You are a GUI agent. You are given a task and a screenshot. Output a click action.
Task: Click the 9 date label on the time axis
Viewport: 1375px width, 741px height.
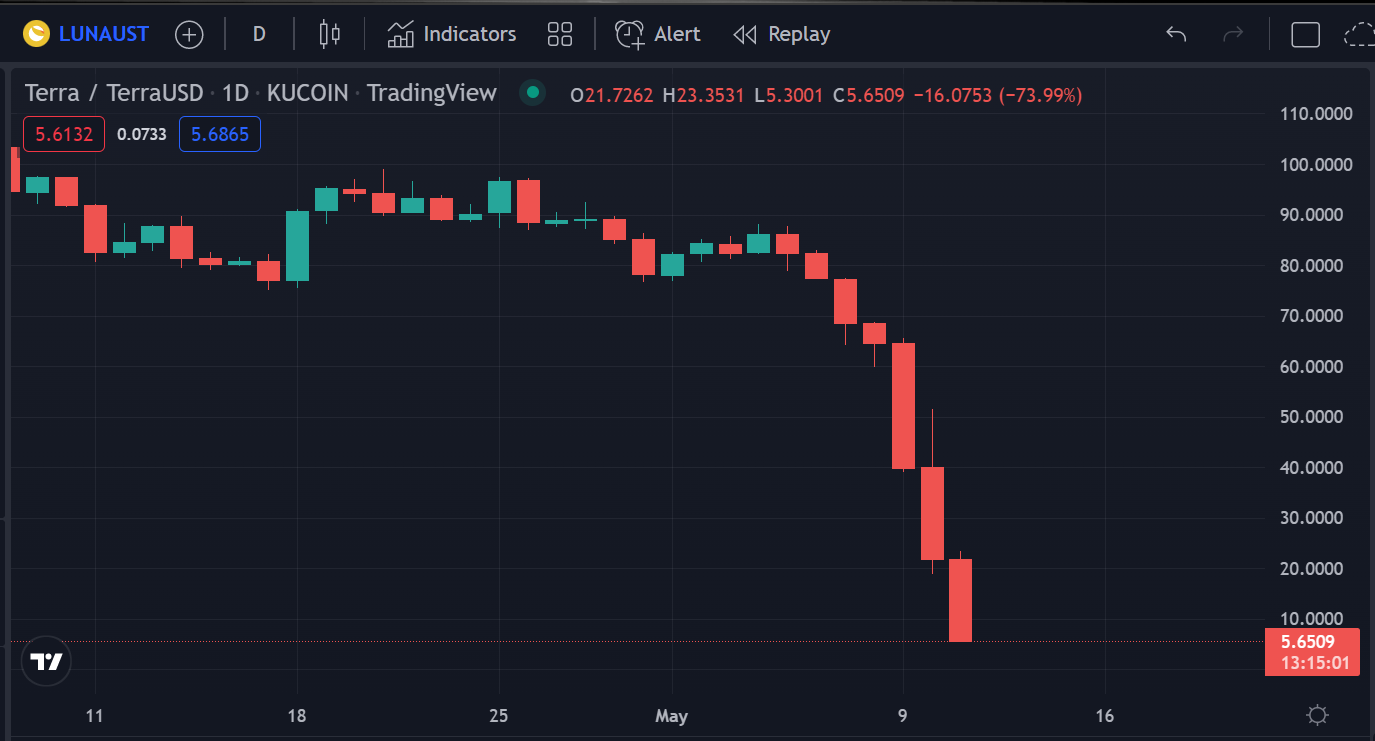[903, 716]
